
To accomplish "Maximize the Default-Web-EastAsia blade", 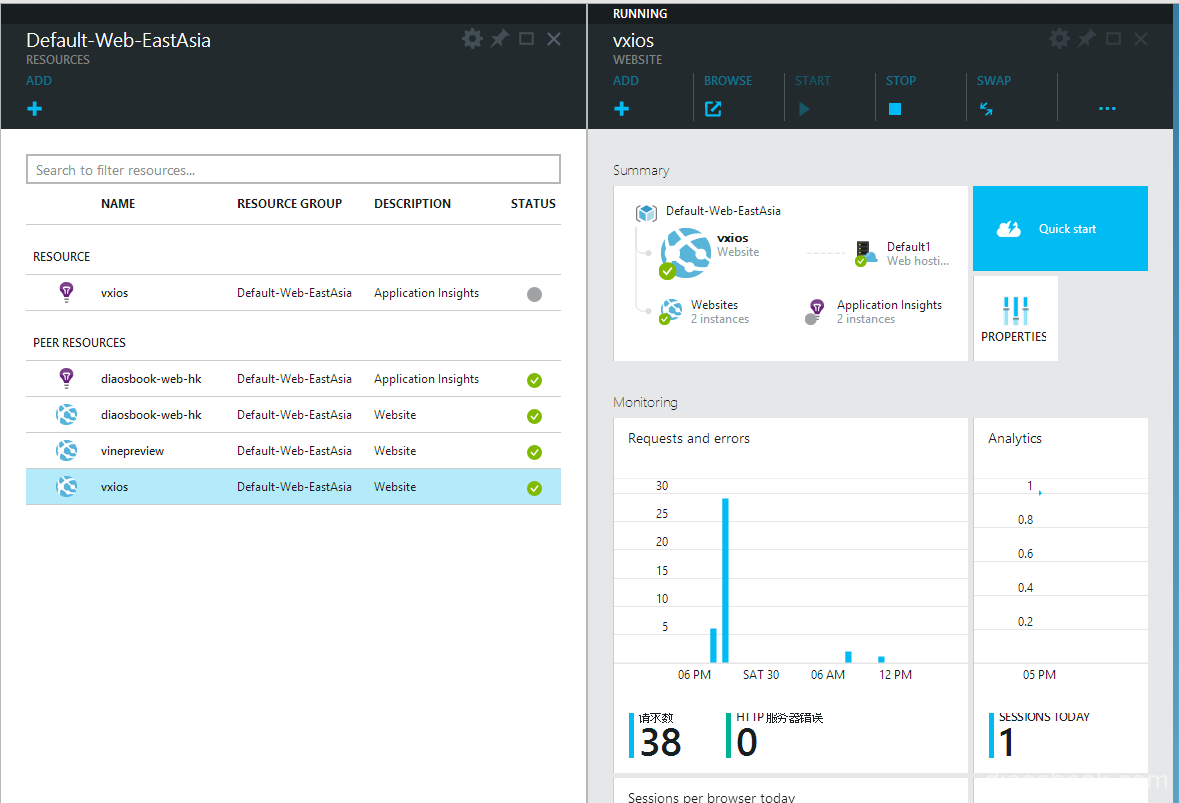I will (526, 39).
